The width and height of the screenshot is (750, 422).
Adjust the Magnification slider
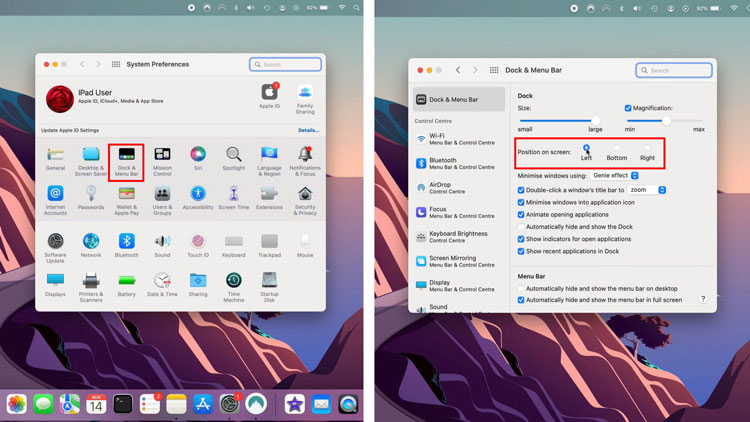(665, 121)
